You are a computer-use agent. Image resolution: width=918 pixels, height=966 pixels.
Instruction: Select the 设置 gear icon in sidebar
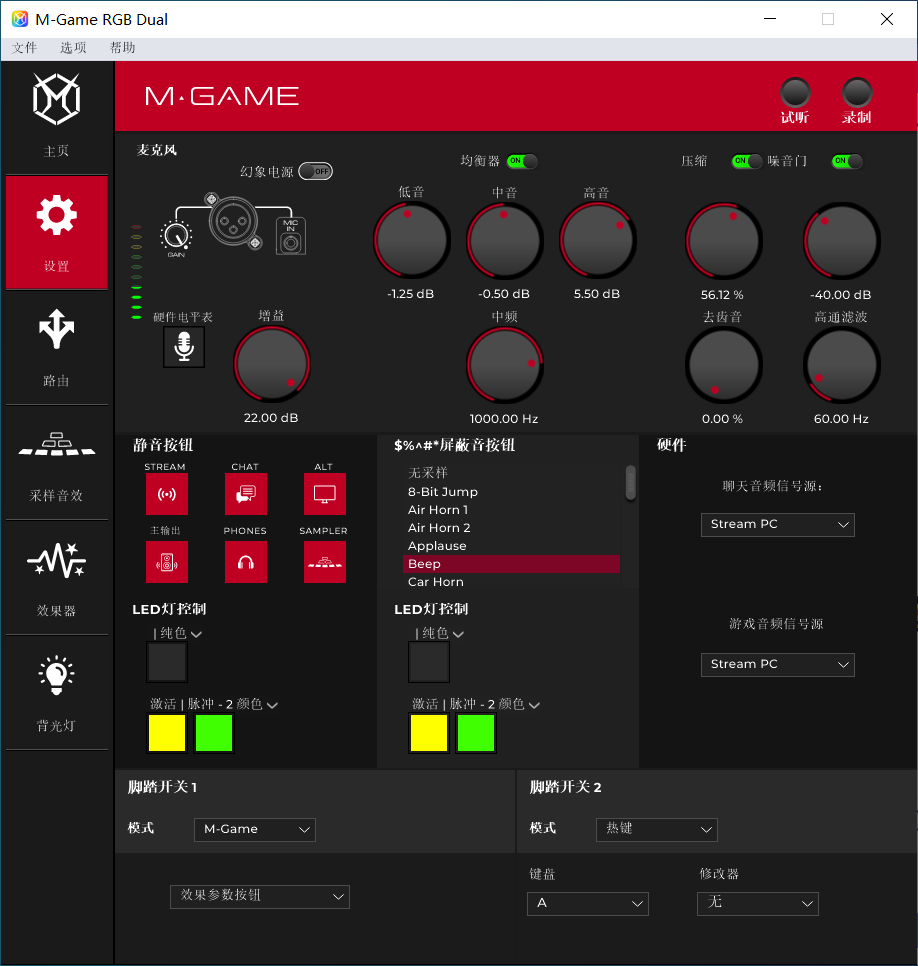point(57,215)
